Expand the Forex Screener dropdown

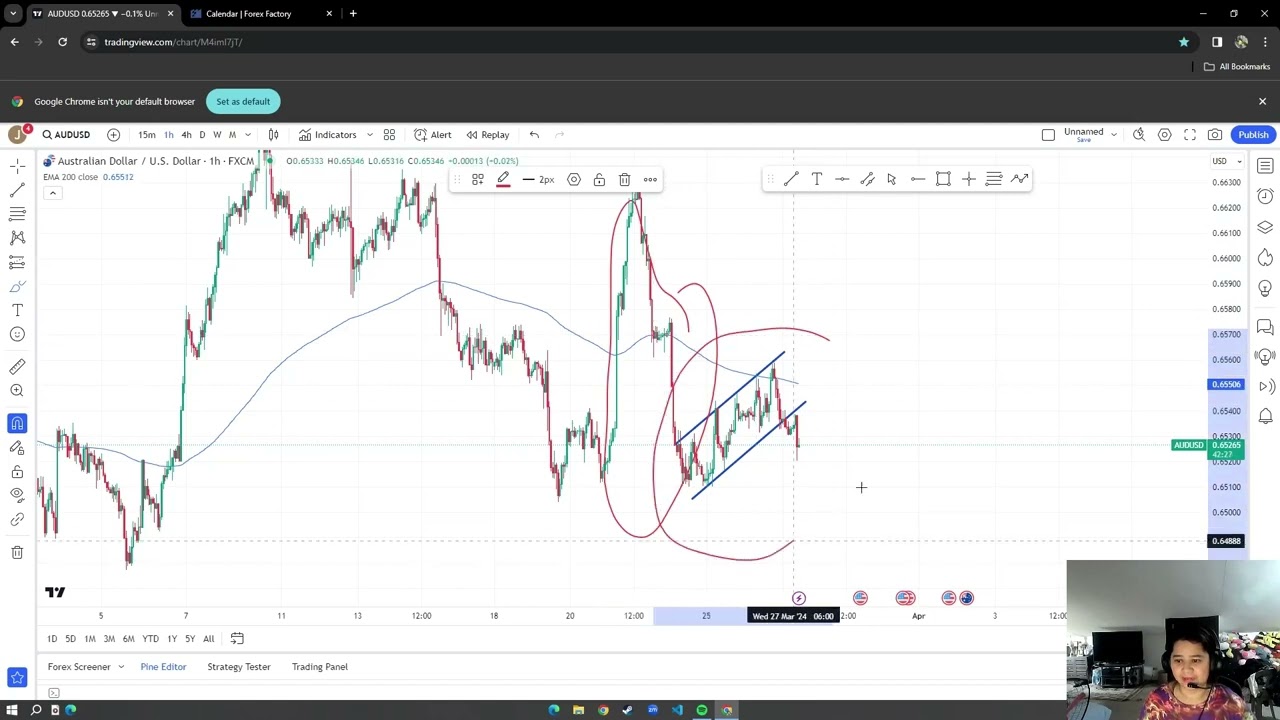pos(121,667)
